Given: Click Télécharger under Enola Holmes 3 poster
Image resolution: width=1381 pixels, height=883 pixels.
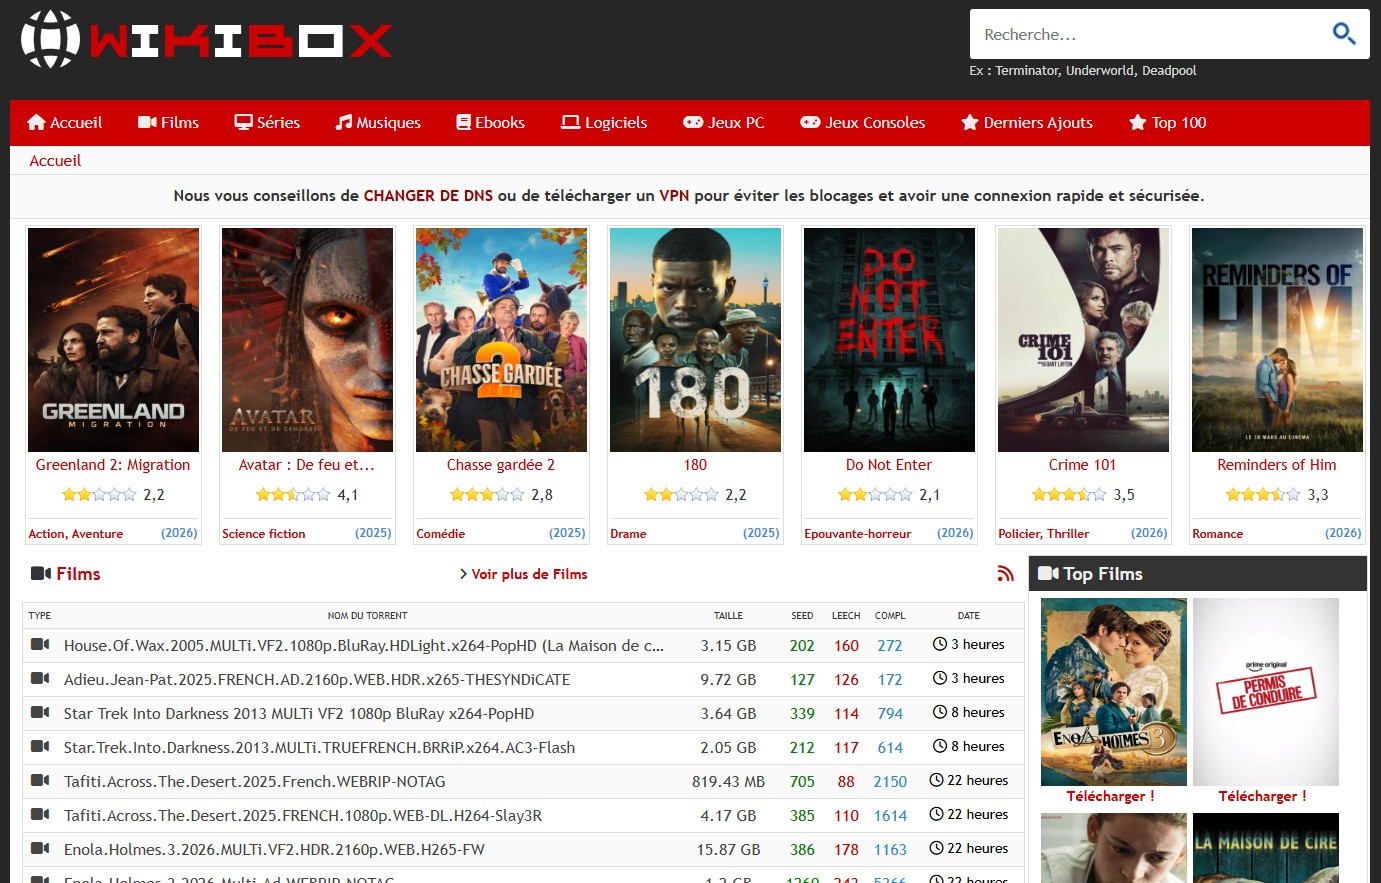Looking at the screenshot, I should click(1110, 796).
